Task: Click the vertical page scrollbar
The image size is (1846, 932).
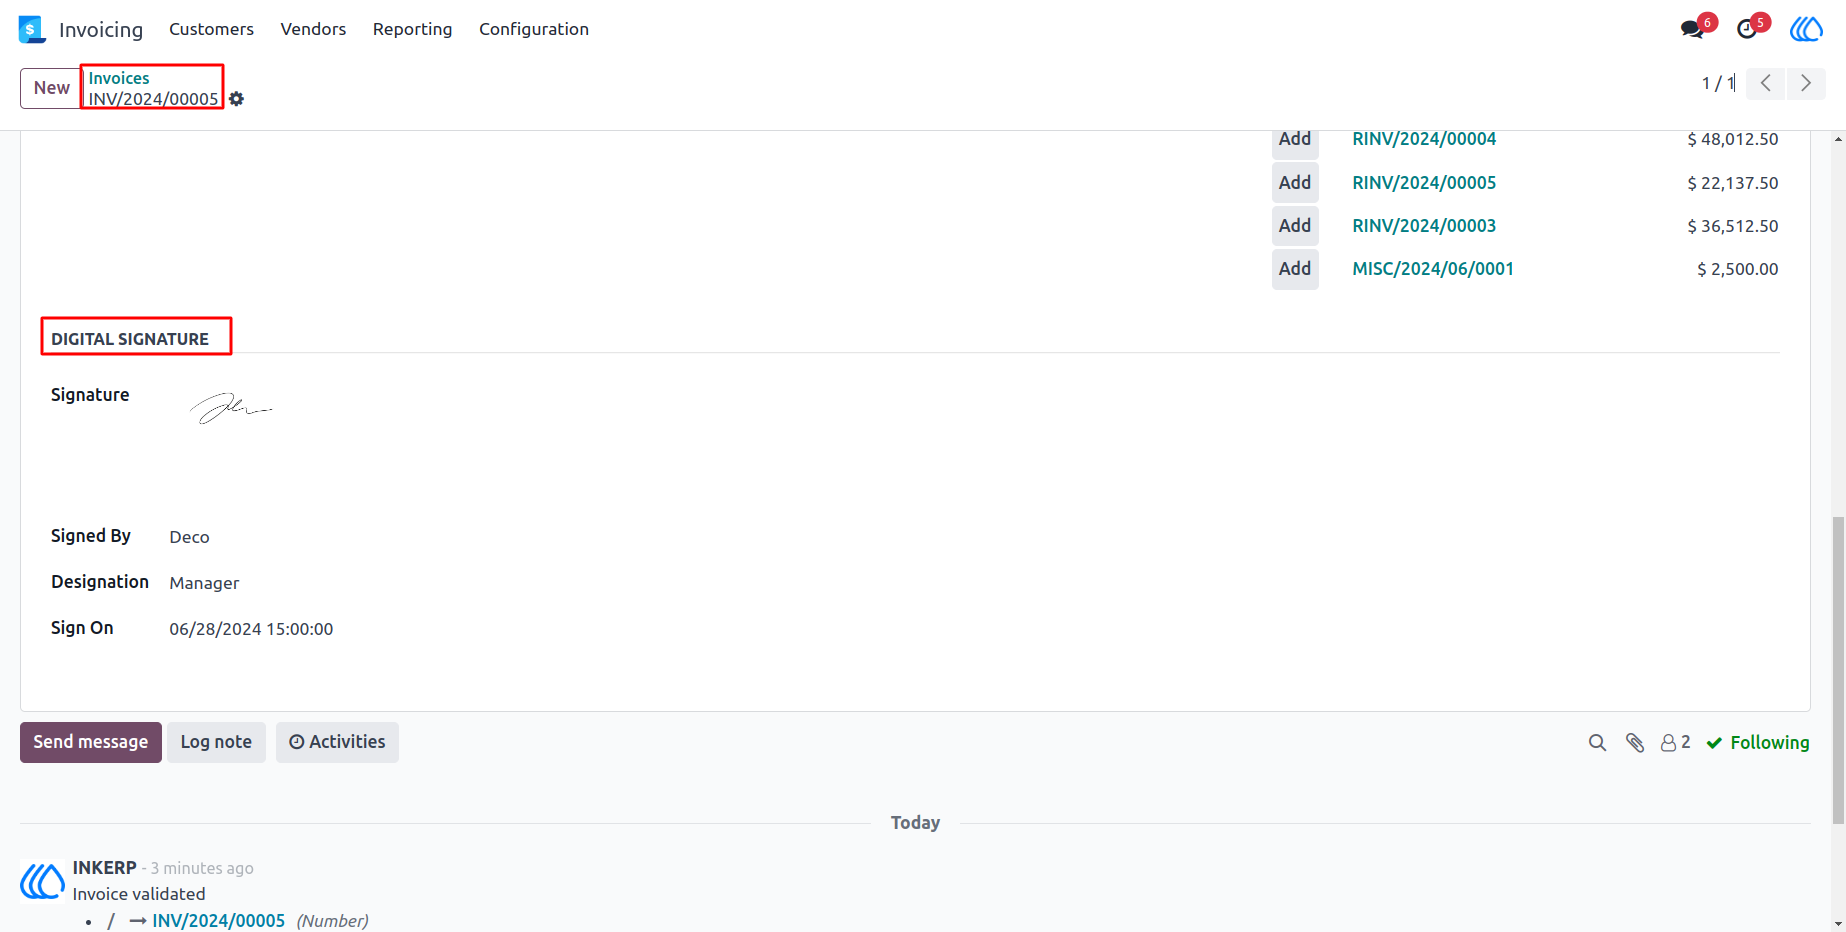Action: 1838,670
